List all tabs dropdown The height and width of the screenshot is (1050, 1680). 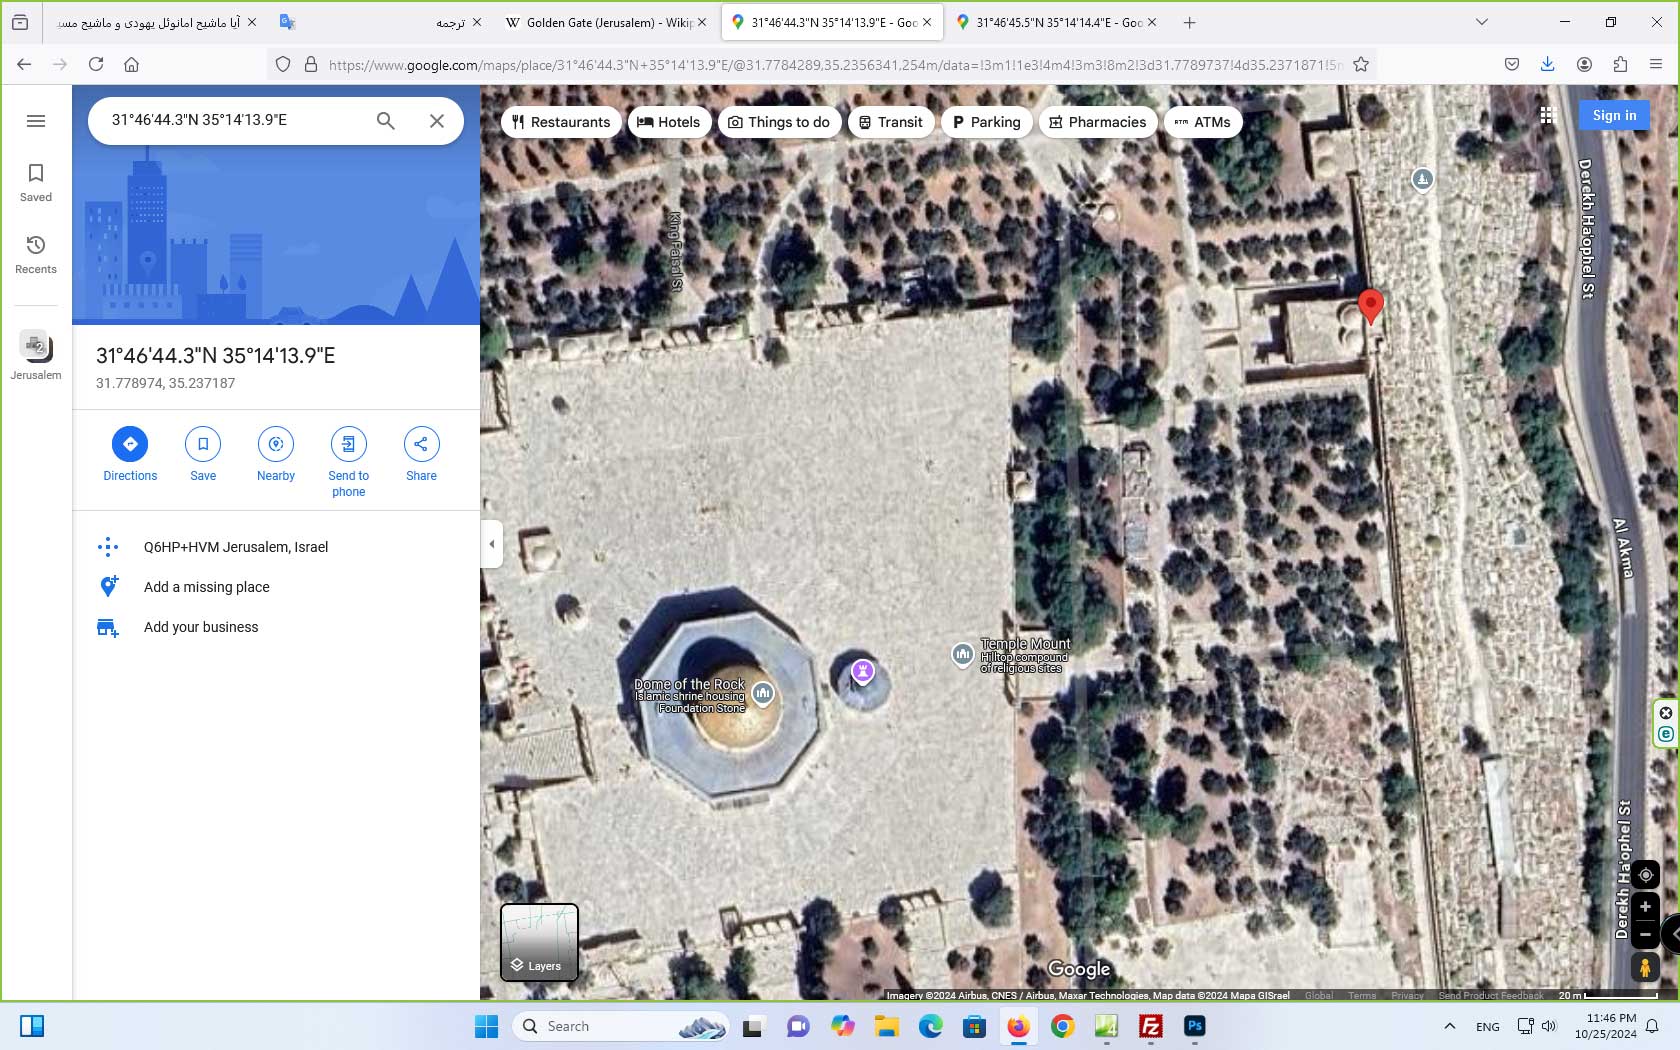tap(1482, 22)
